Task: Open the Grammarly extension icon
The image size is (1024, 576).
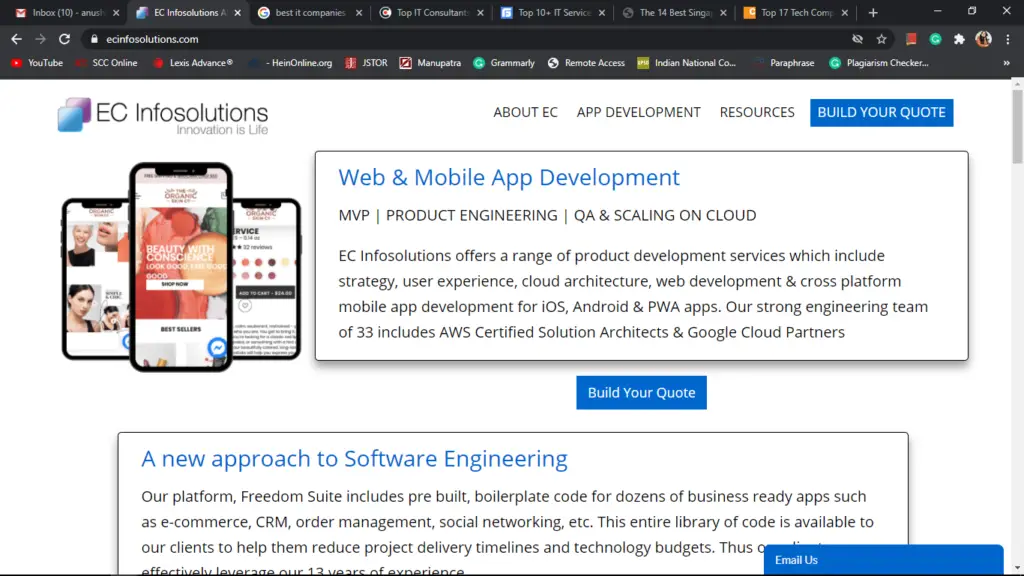Action: point(935,39)
